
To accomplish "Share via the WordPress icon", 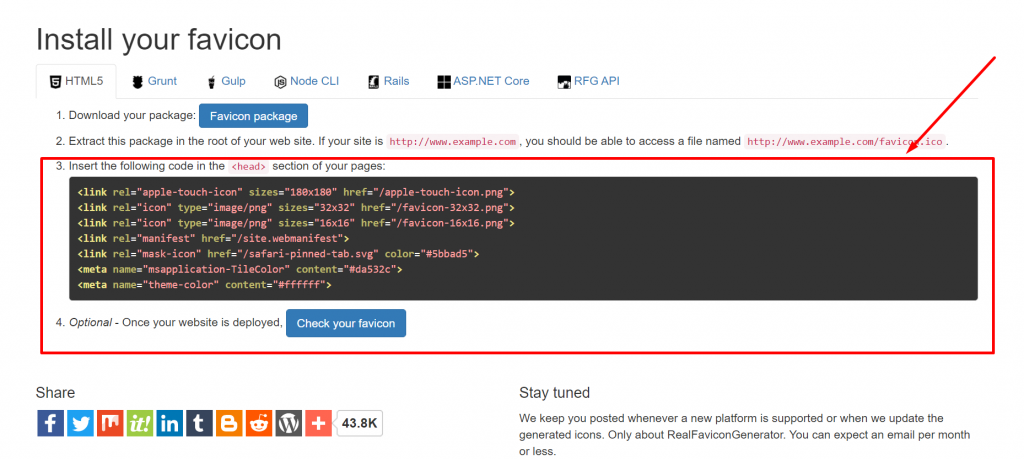I will 289,423.
